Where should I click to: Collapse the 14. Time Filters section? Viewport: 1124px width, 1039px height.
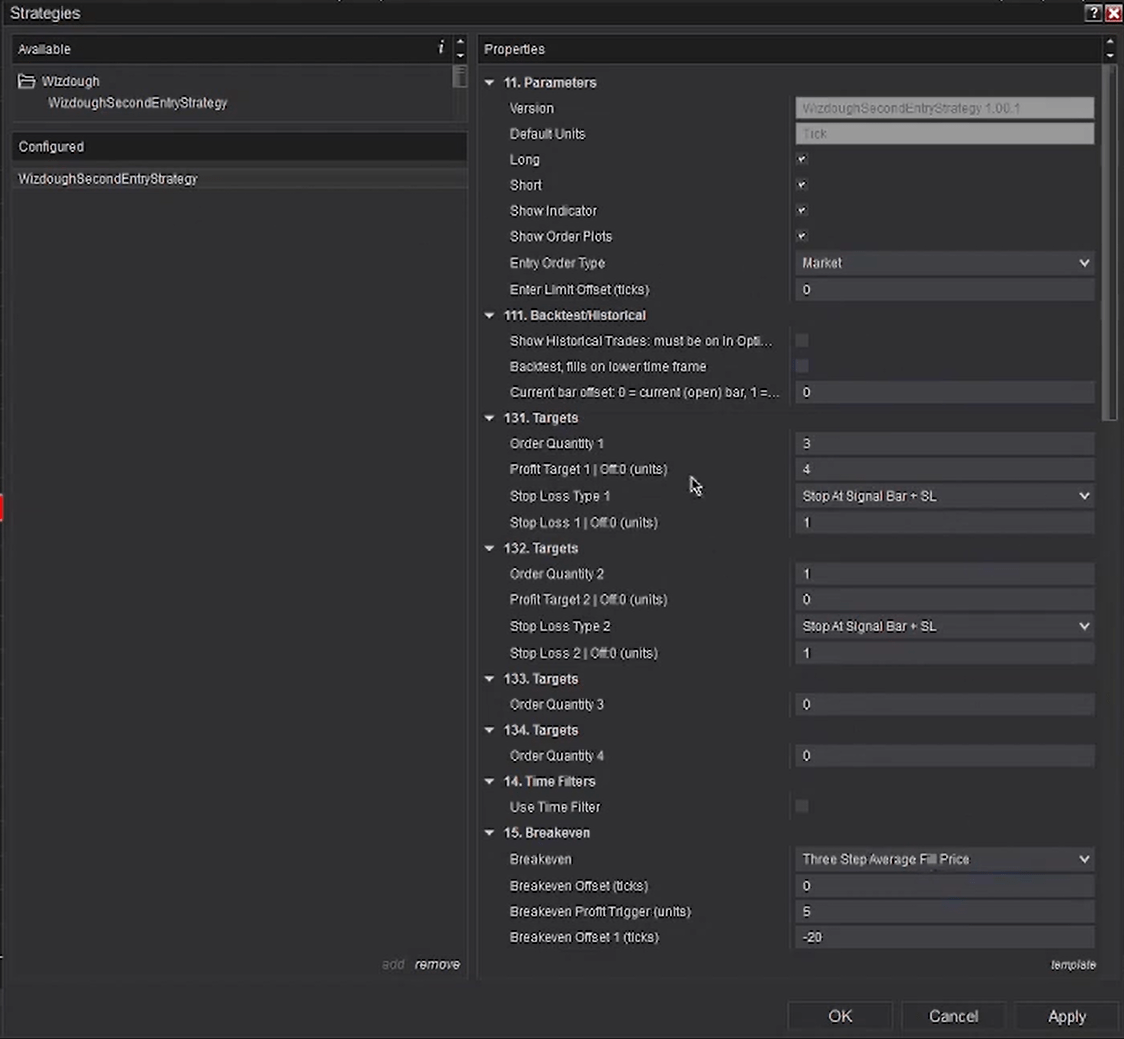coord(490,782)
